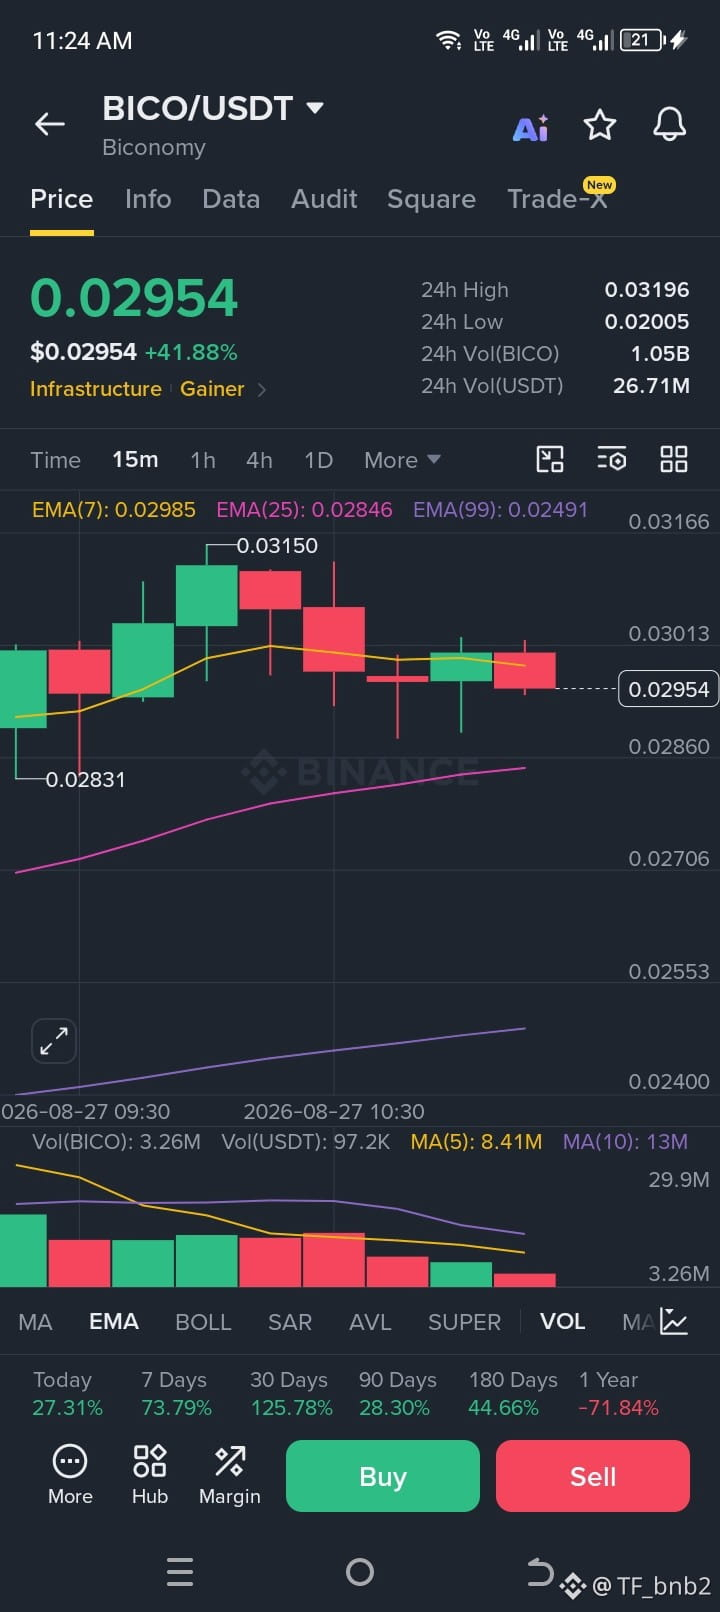Switch to the Square tab
The height and width of the screenshot is (1612, 720).
point(431,199)
